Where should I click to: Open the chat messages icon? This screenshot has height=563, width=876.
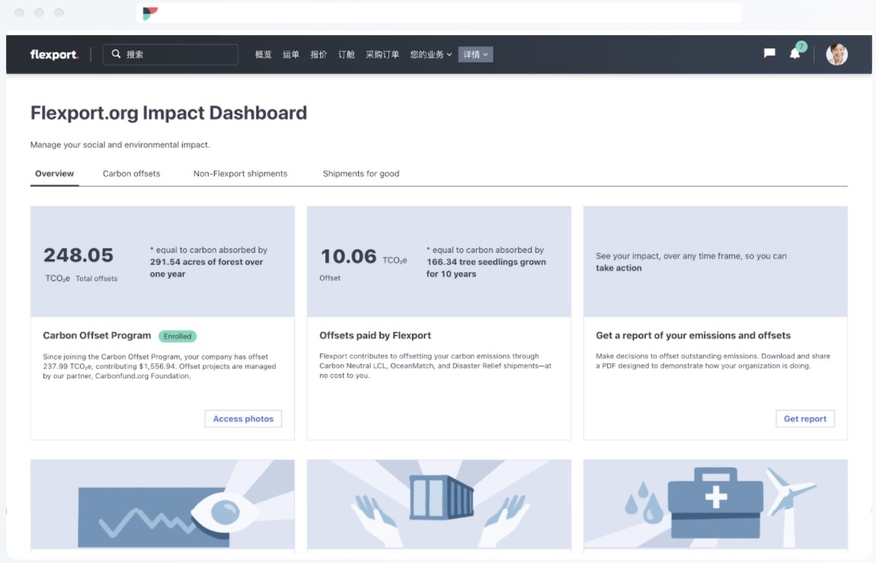tap(769, 53)
